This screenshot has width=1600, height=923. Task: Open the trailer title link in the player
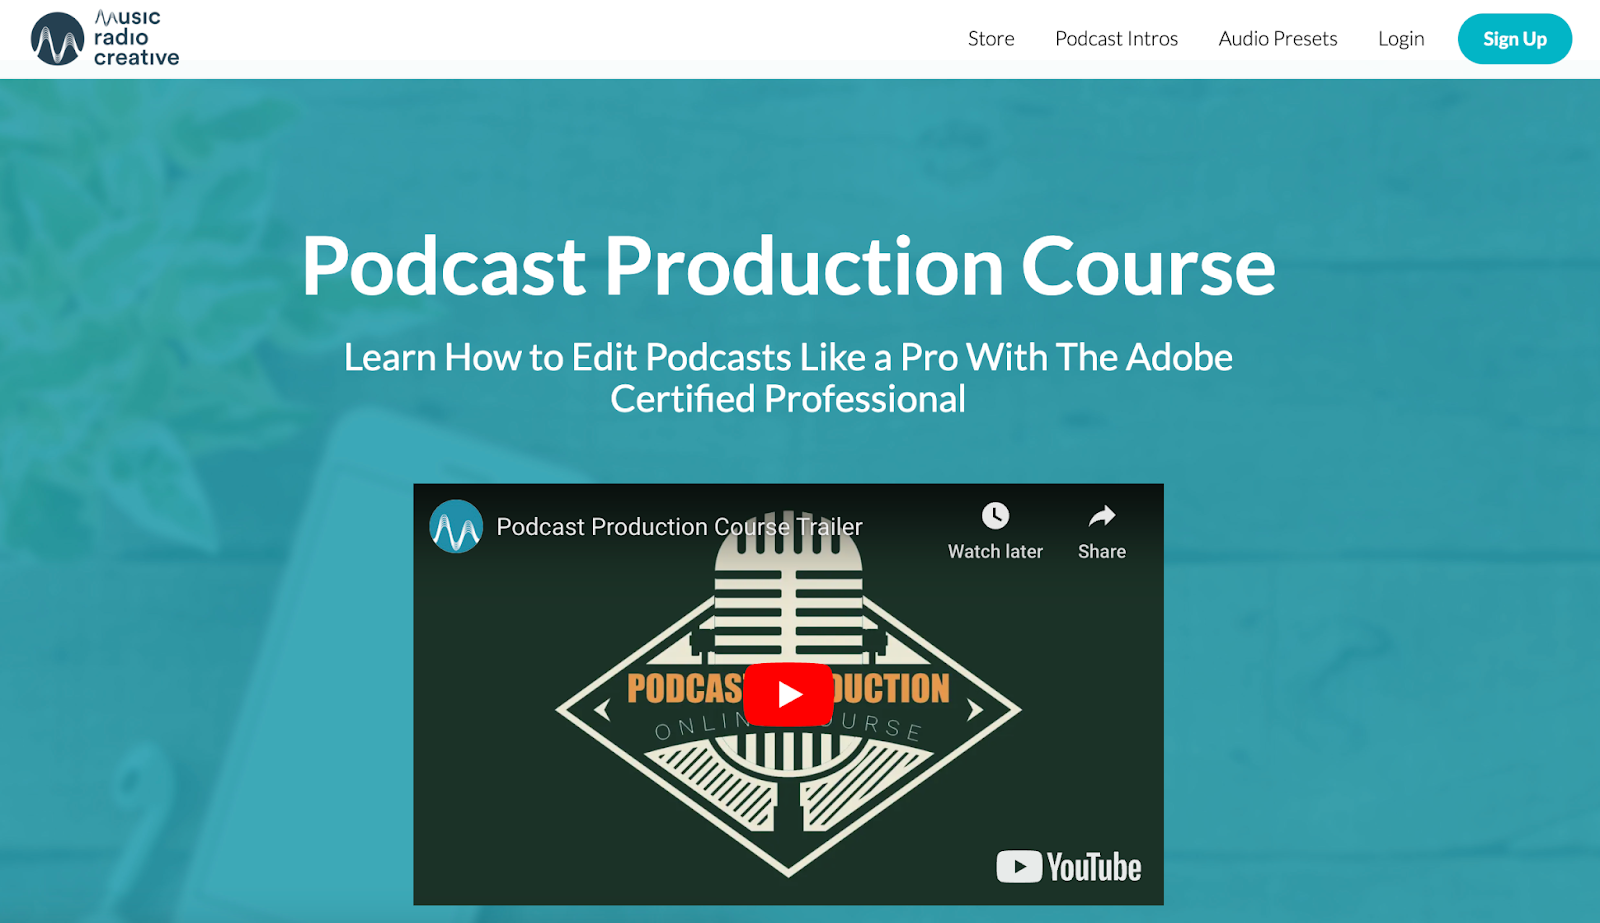(x=678, y=526)
